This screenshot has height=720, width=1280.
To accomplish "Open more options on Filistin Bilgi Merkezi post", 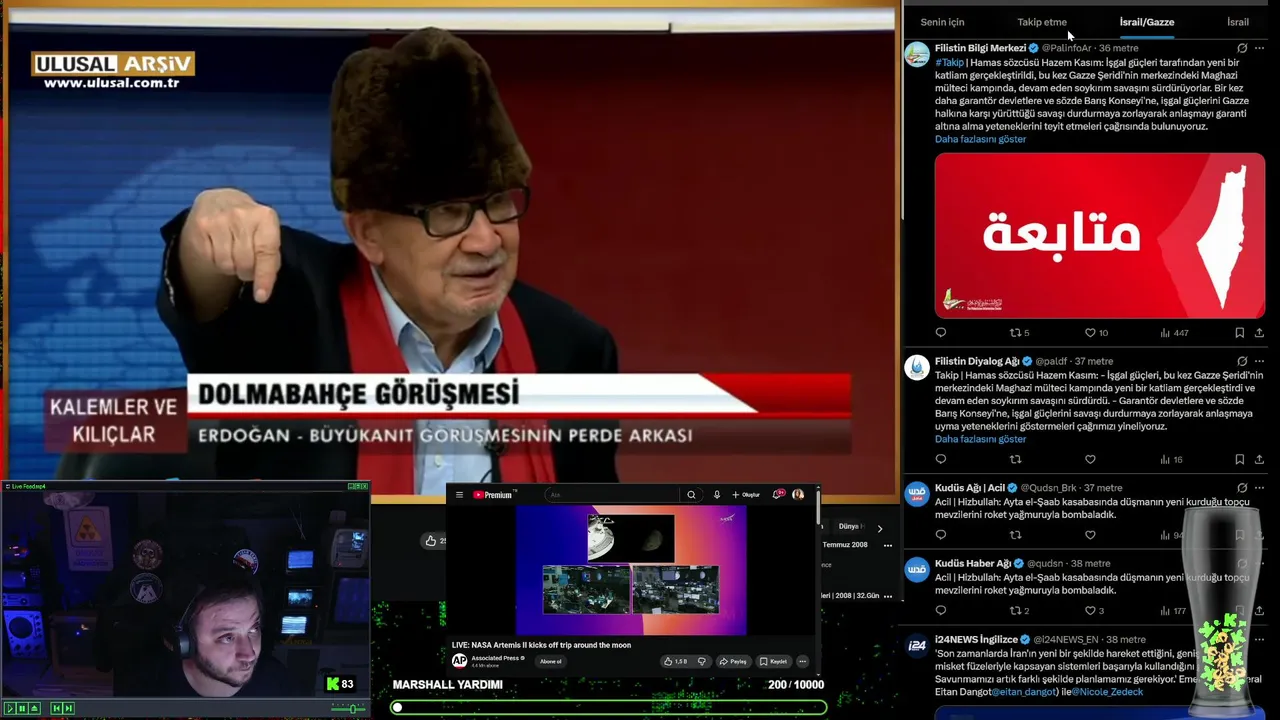I will click(1259, 48).
